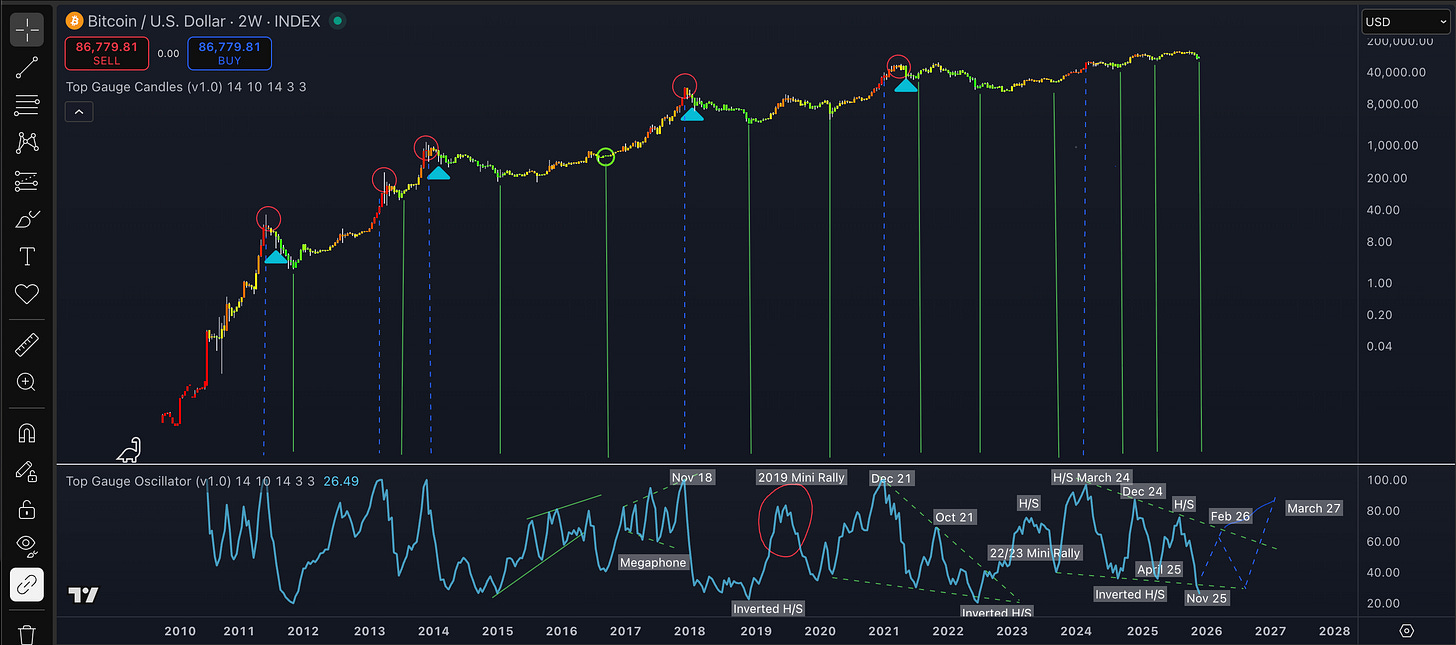Open the heart icons menu

(x=27, y=294)
